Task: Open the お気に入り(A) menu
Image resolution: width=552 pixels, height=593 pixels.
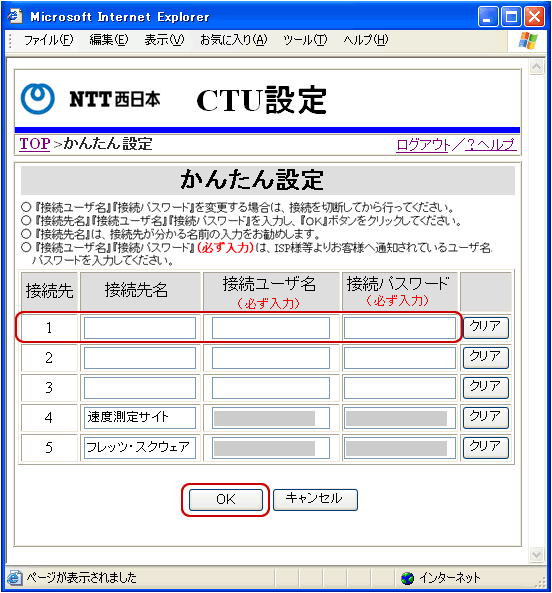Action: point(233,40)
